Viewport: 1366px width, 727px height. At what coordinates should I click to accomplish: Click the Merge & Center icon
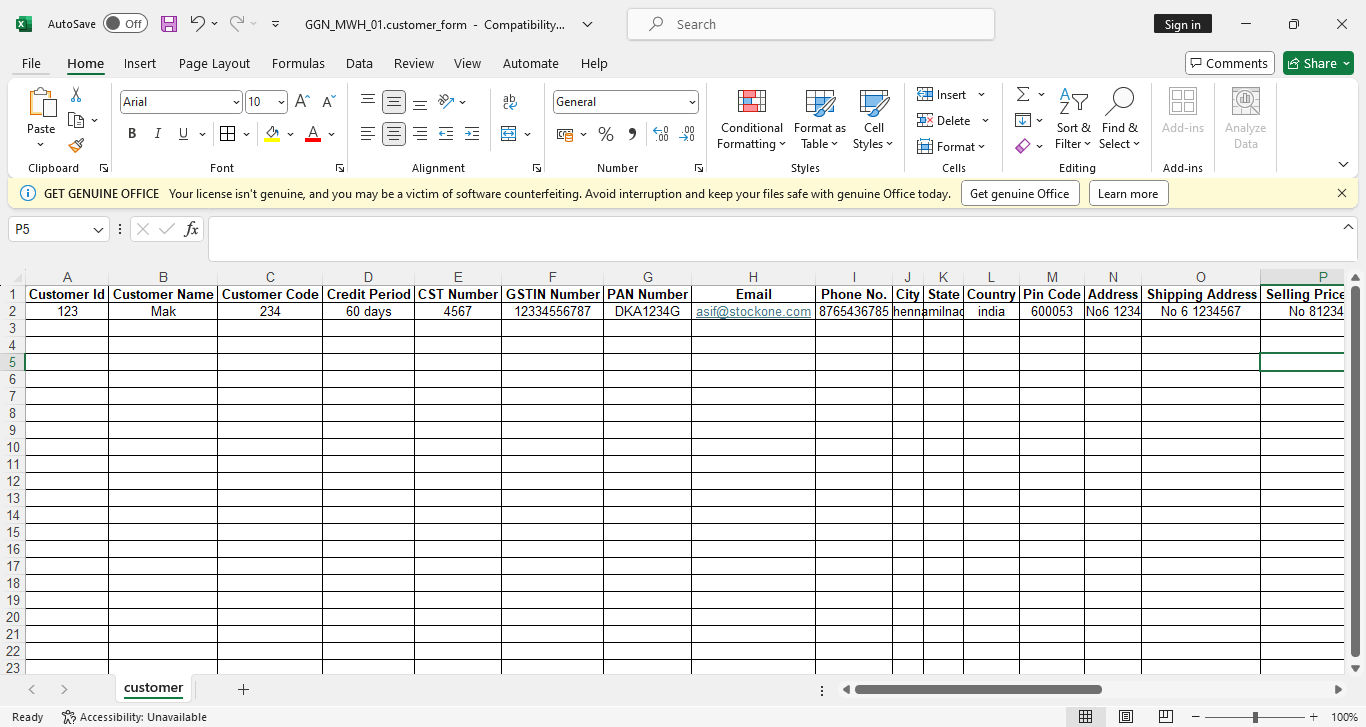(x=509, y=134)
